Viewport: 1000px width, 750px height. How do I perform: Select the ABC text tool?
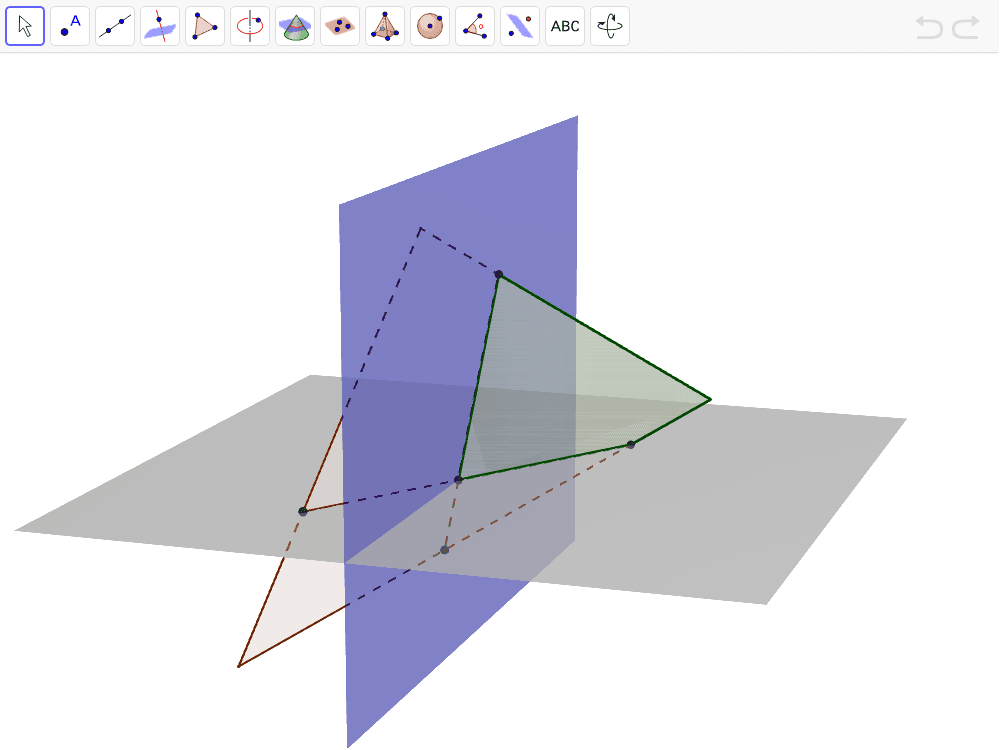point(565,26)
